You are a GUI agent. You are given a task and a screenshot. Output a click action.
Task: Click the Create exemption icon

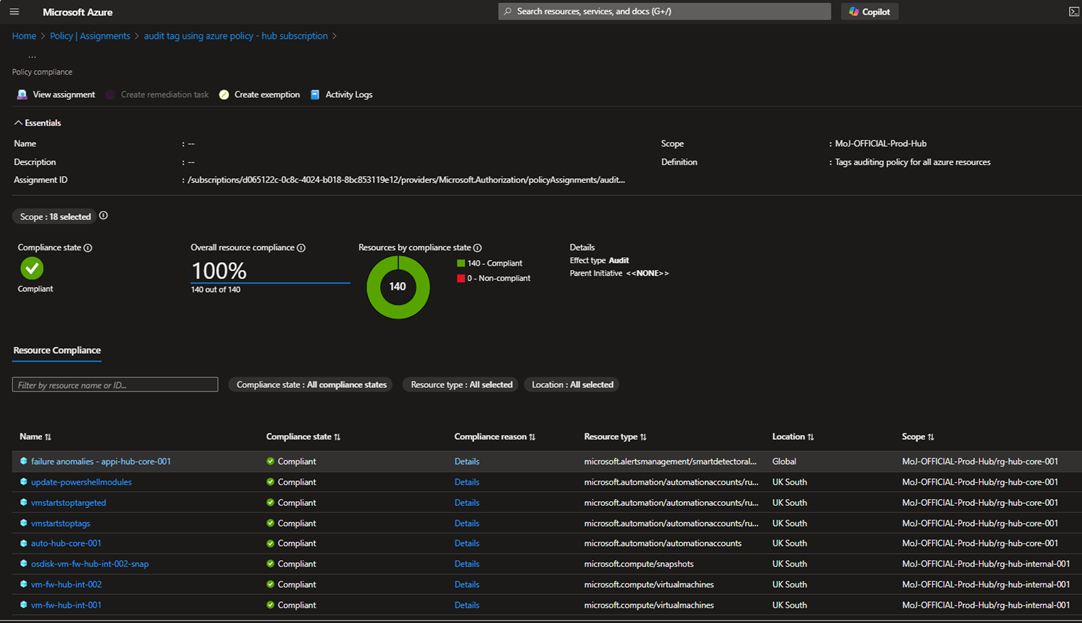(224, 95)
